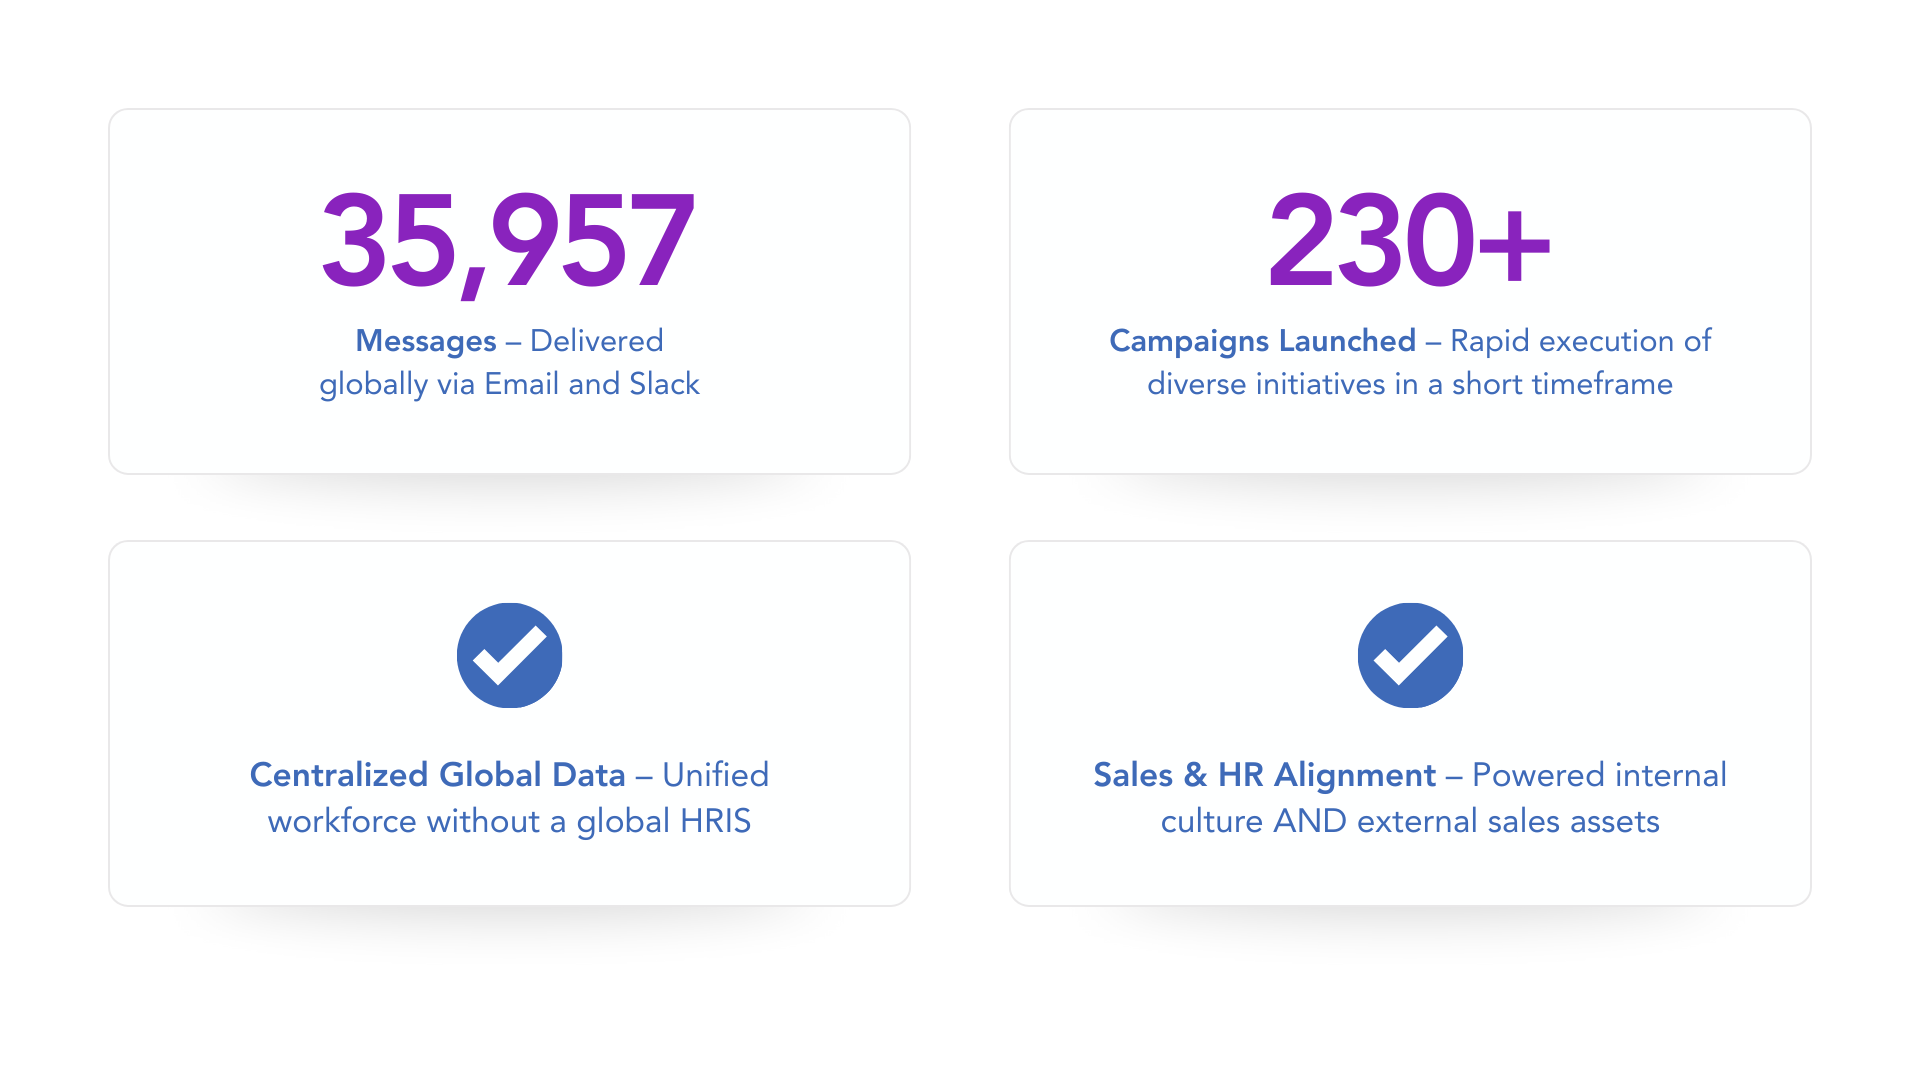The image size is (1920, 1080).
Task: Select the workforce without a global text
Action: (469, 821)
